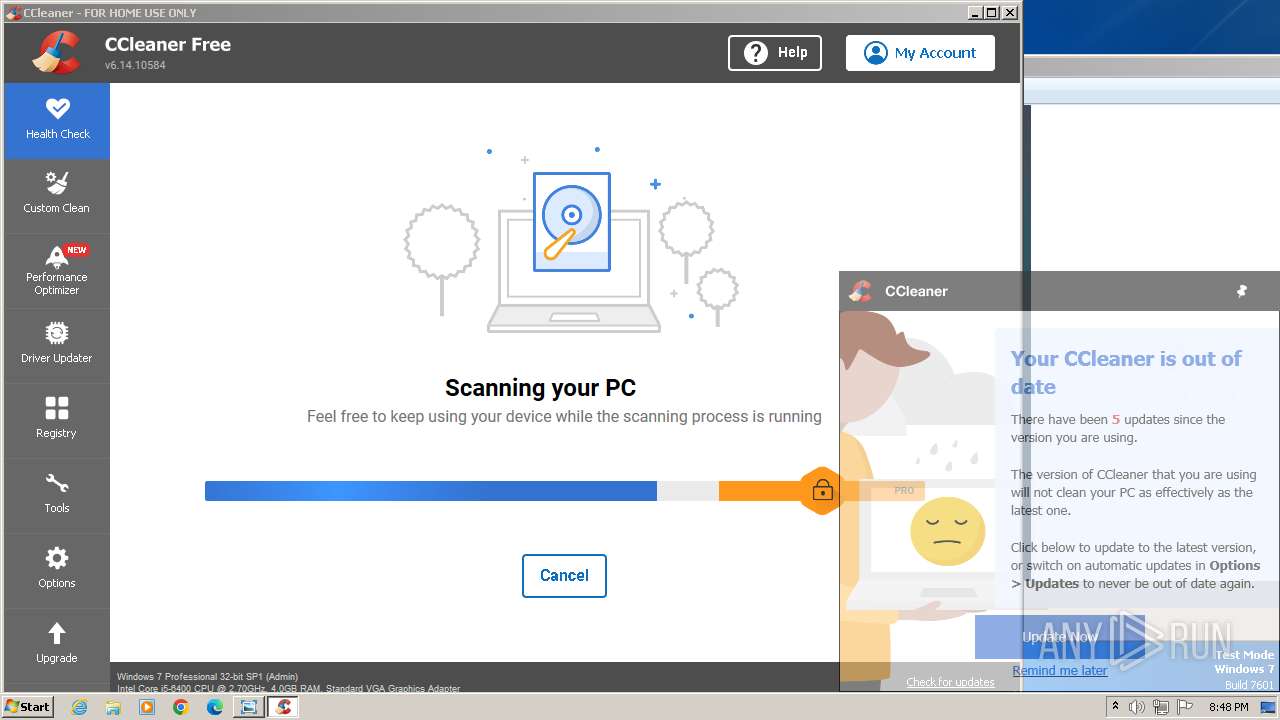Image resolution: width=1280 pixels, height=720 pixels.
Task: Click the sad face emoji in popup
Action: point(947,530)
